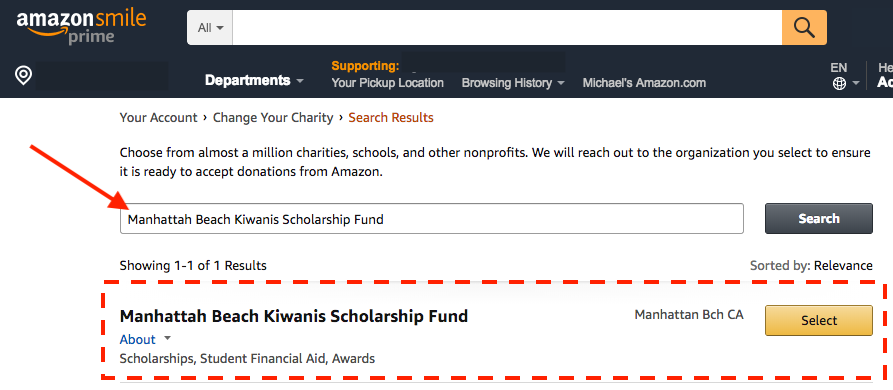Open the Manhattah Beach Kiwanis Scholarship Fund result
This screenshot has width=893, height=390.
pyautogui.click(x=294, y=316)
